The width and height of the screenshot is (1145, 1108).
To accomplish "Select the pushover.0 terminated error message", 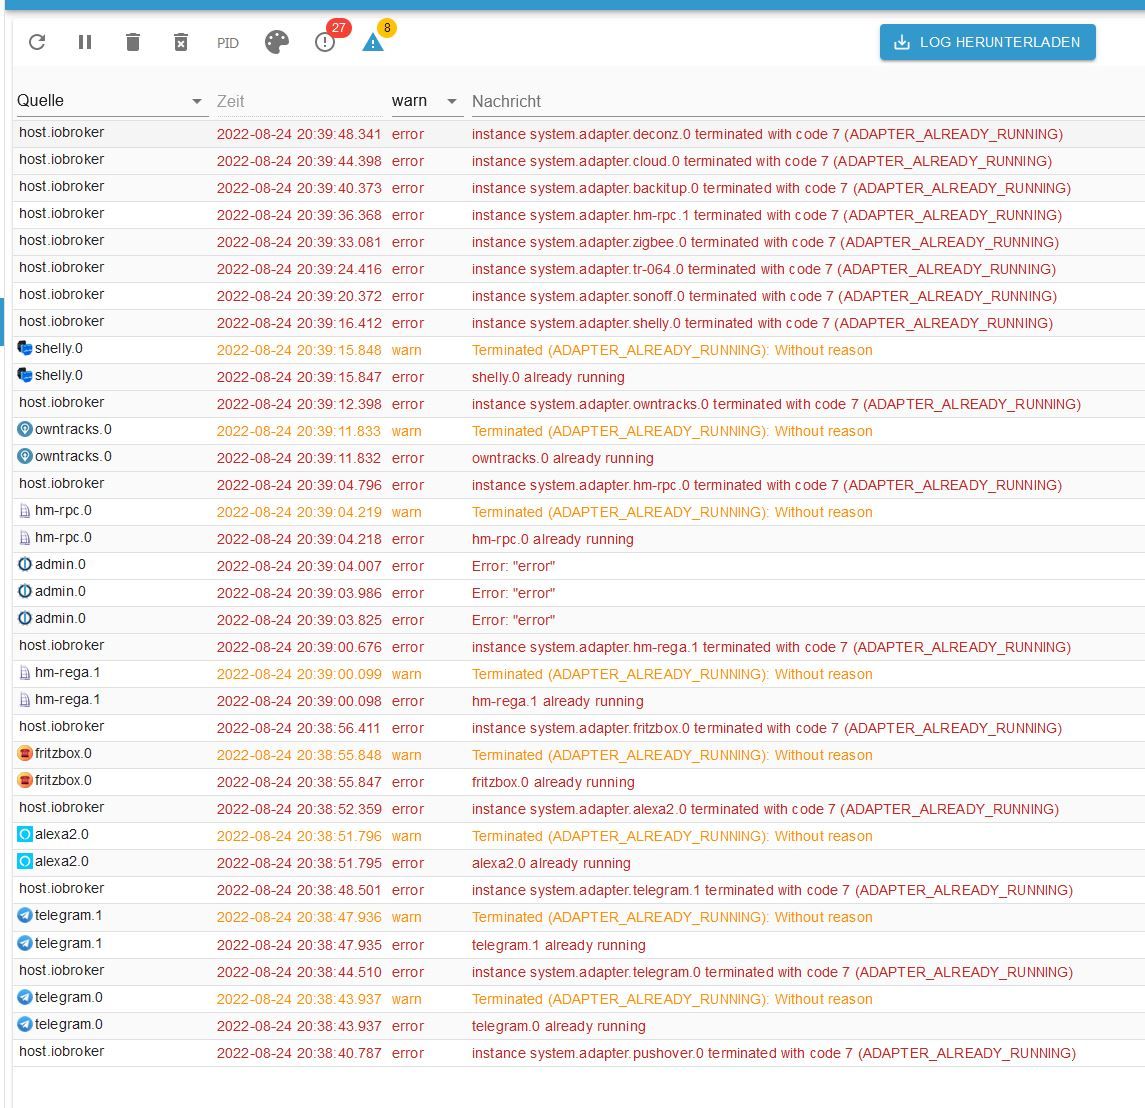I will 774,1053.
